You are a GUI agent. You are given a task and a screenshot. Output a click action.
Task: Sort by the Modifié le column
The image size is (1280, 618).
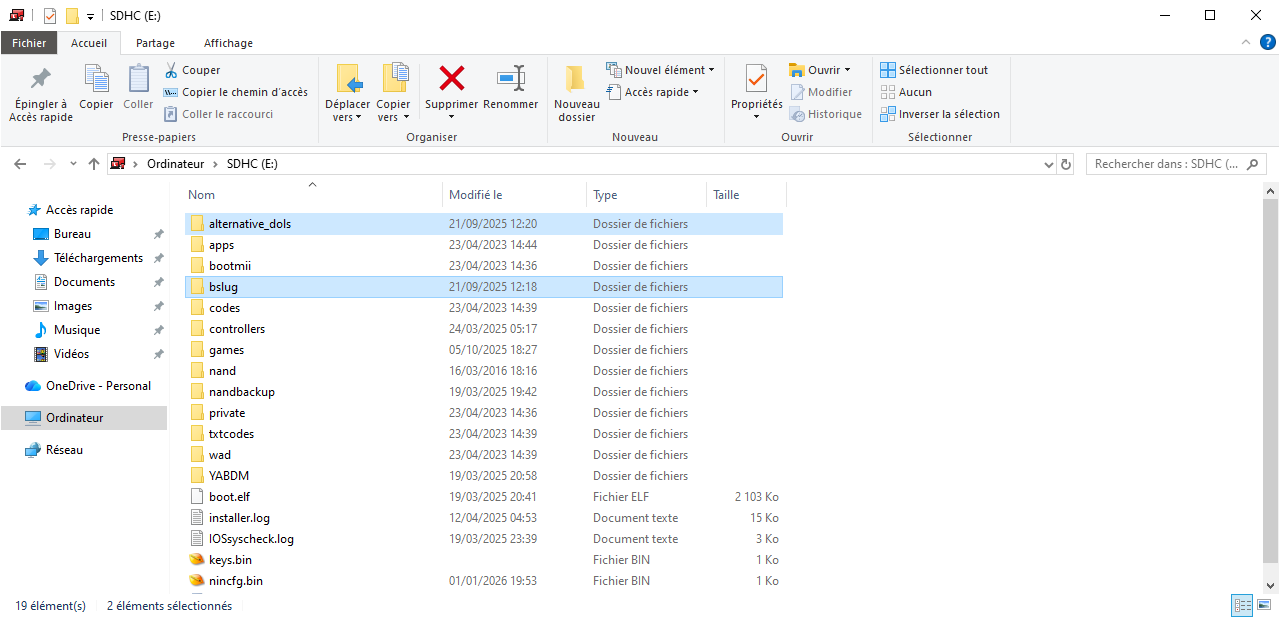514,195
